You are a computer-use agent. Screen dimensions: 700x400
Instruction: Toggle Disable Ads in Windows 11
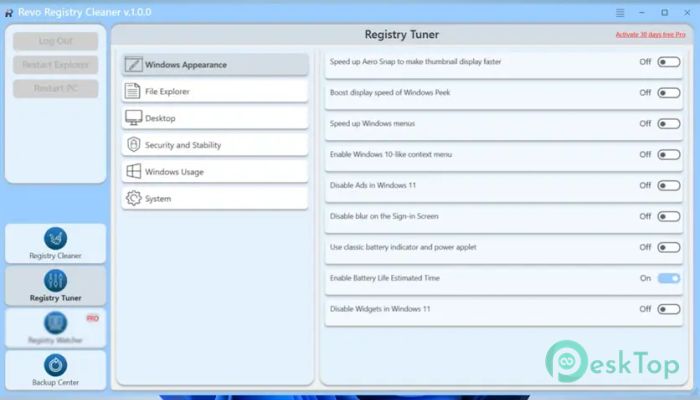tap(668, 185)
